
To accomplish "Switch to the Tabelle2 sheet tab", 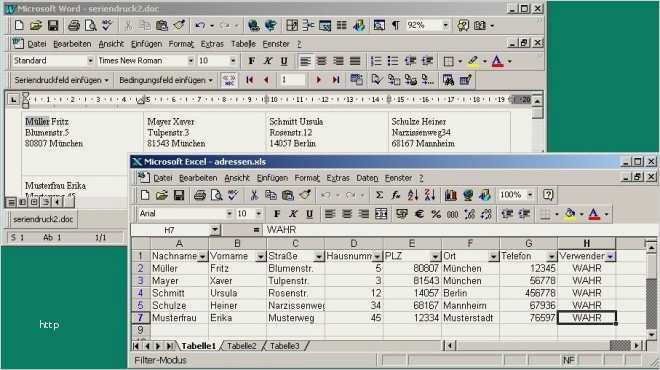I will [242, 346].
